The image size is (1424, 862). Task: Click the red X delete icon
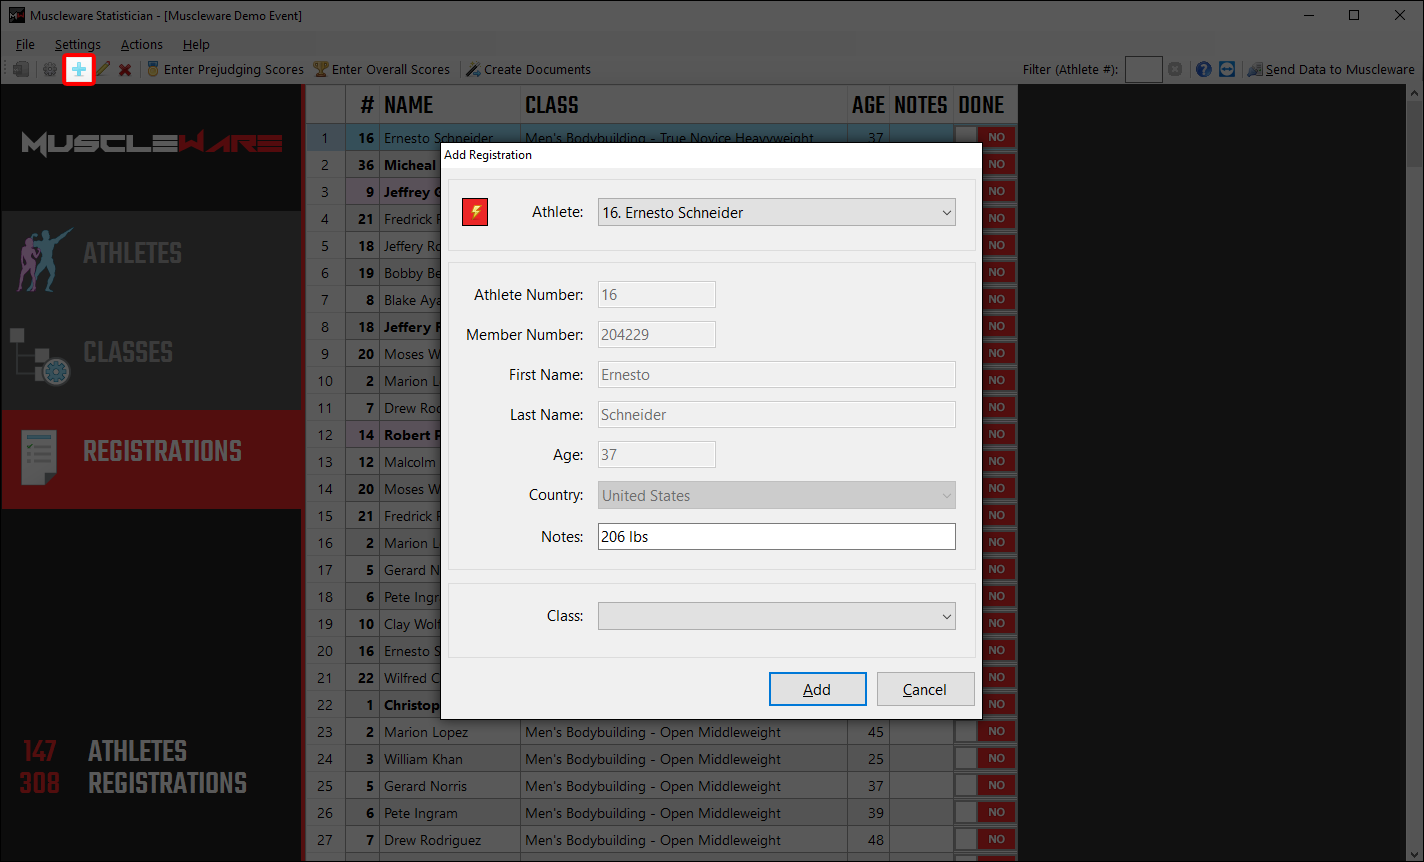[125, 69]
